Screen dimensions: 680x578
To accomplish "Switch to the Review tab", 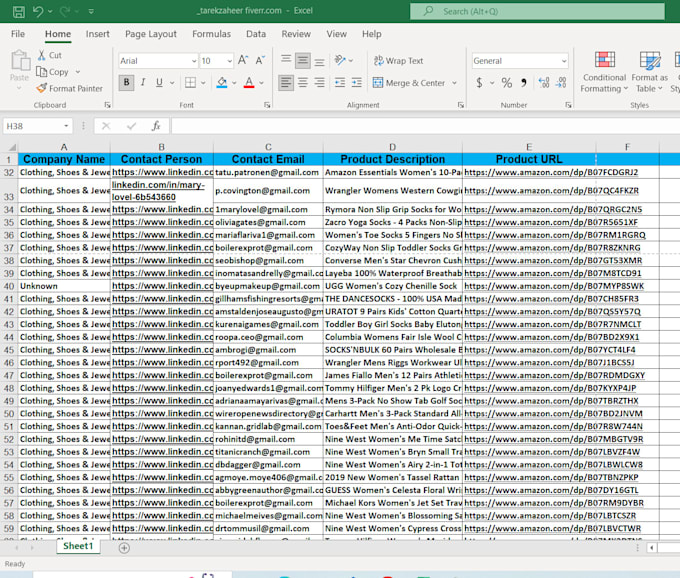I will pyautogui.click(x=296, y=34).
